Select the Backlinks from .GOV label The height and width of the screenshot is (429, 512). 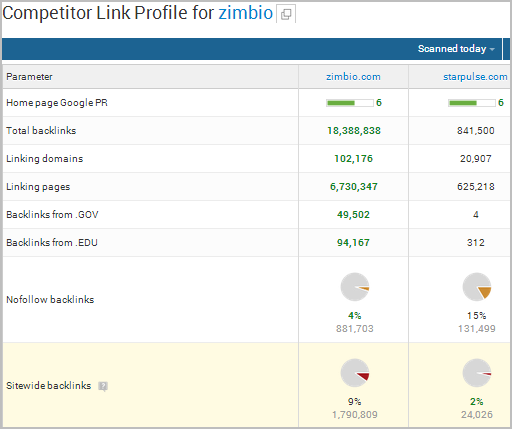[52, 214]
